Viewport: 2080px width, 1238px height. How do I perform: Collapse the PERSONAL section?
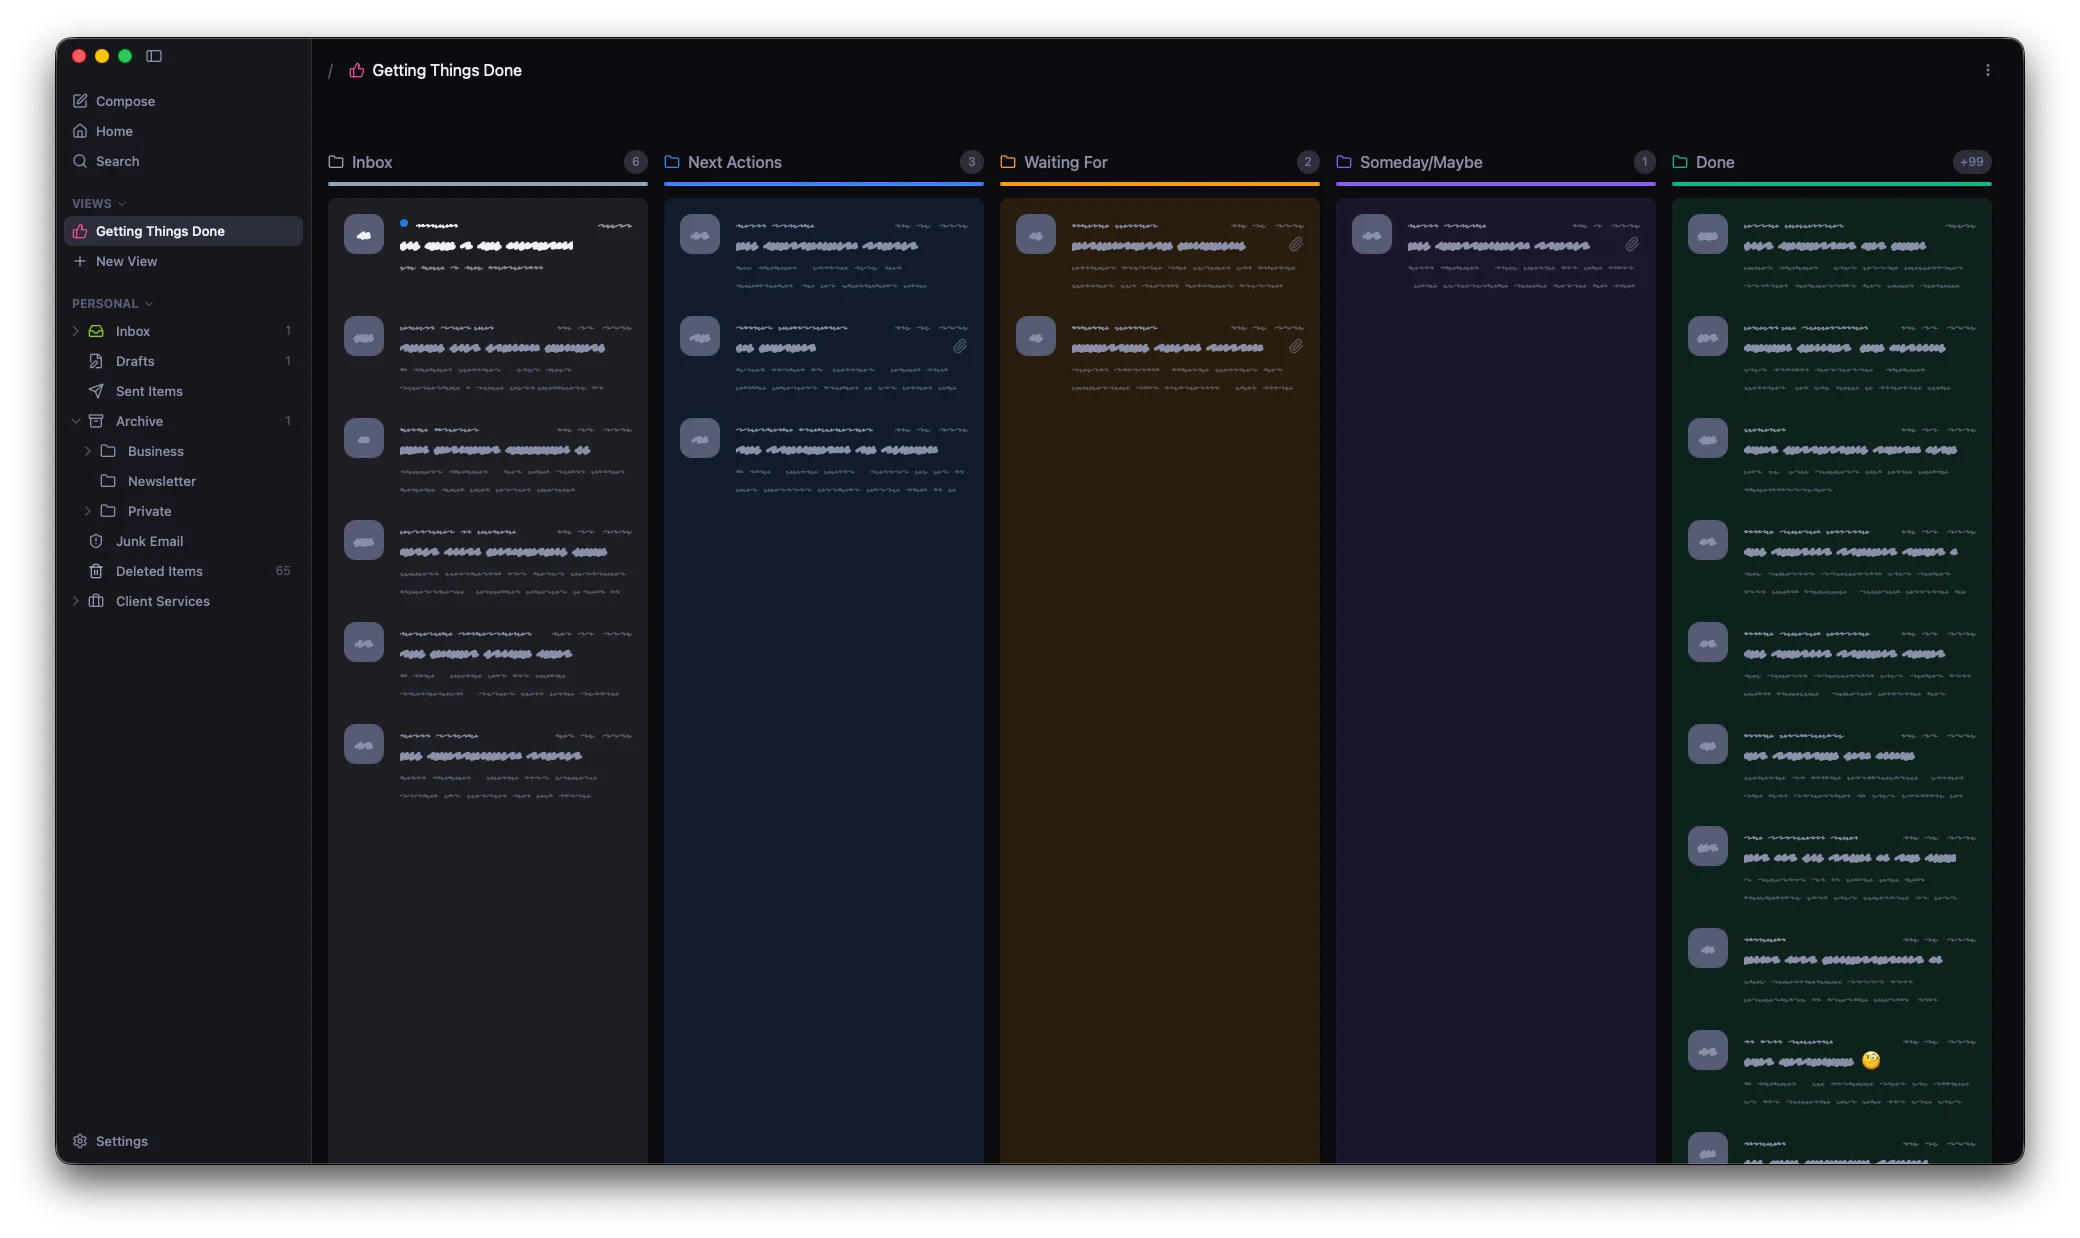point(151,303)
